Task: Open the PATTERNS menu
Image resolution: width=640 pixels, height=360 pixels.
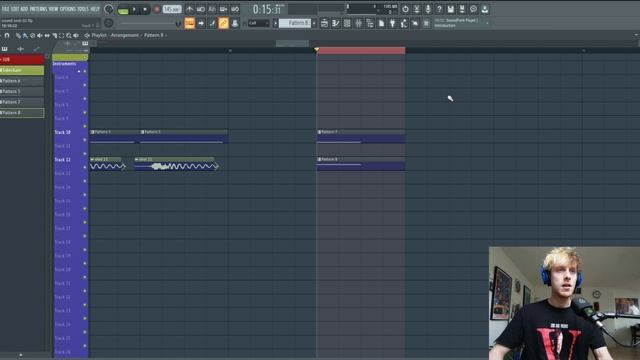Action: pos(38,9)
